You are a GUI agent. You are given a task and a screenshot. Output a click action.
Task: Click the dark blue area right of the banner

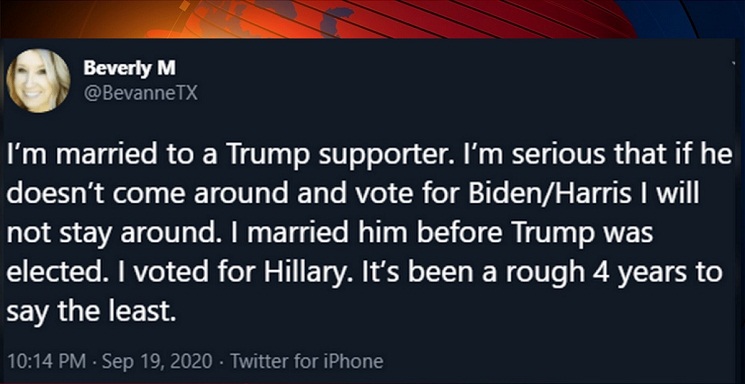point(694,19)
